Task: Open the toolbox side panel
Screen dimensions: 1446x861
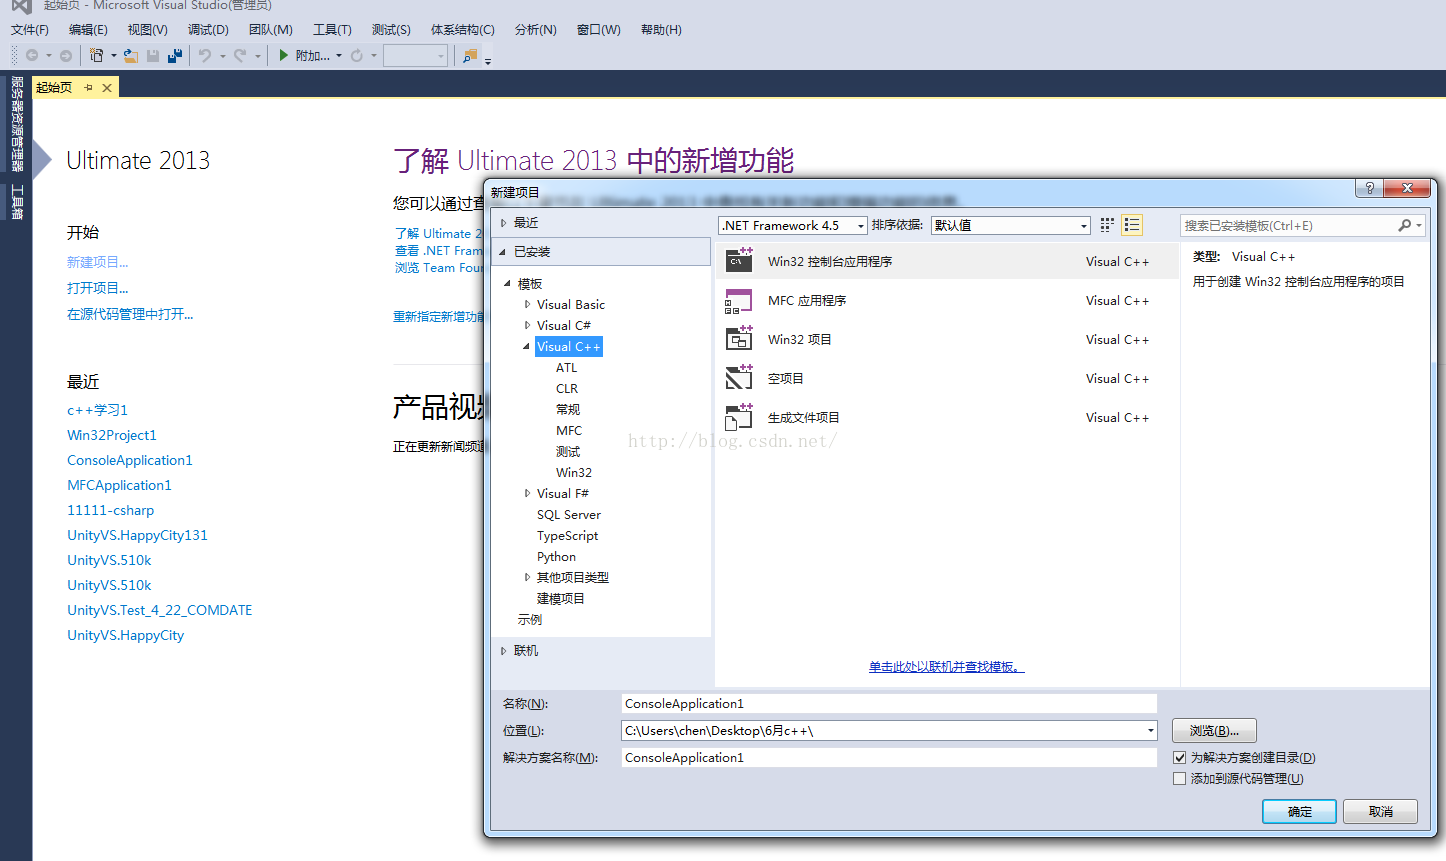Action: coord(17,201)
